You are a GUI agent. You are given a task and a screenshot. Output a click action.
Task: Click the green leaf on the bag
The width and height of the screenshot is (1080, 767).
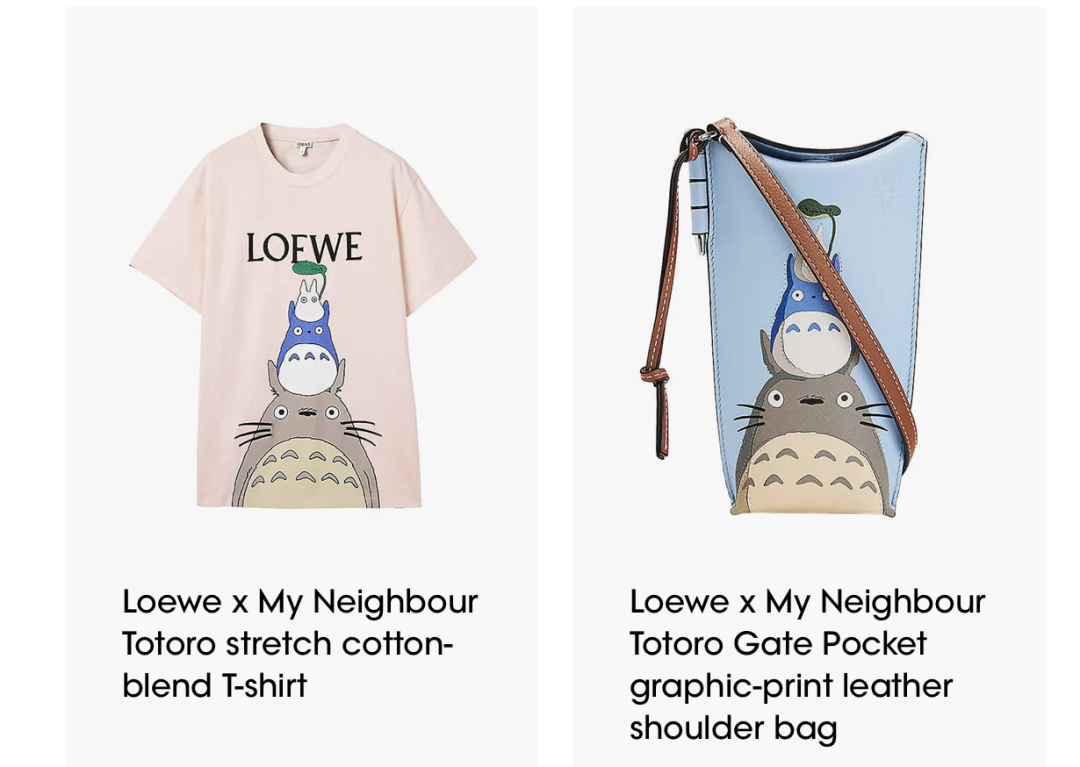point(817,207)
